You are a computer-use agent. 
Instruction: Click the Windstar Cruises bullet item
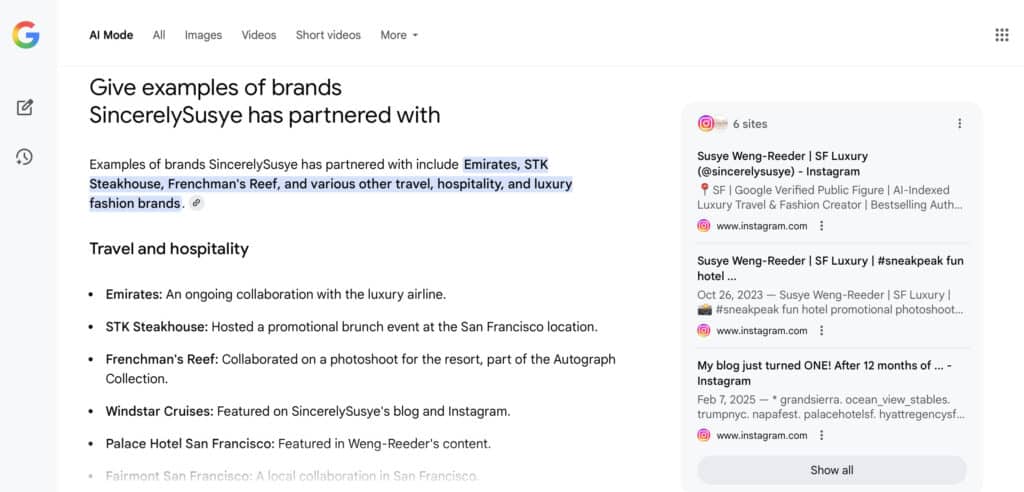308,412
